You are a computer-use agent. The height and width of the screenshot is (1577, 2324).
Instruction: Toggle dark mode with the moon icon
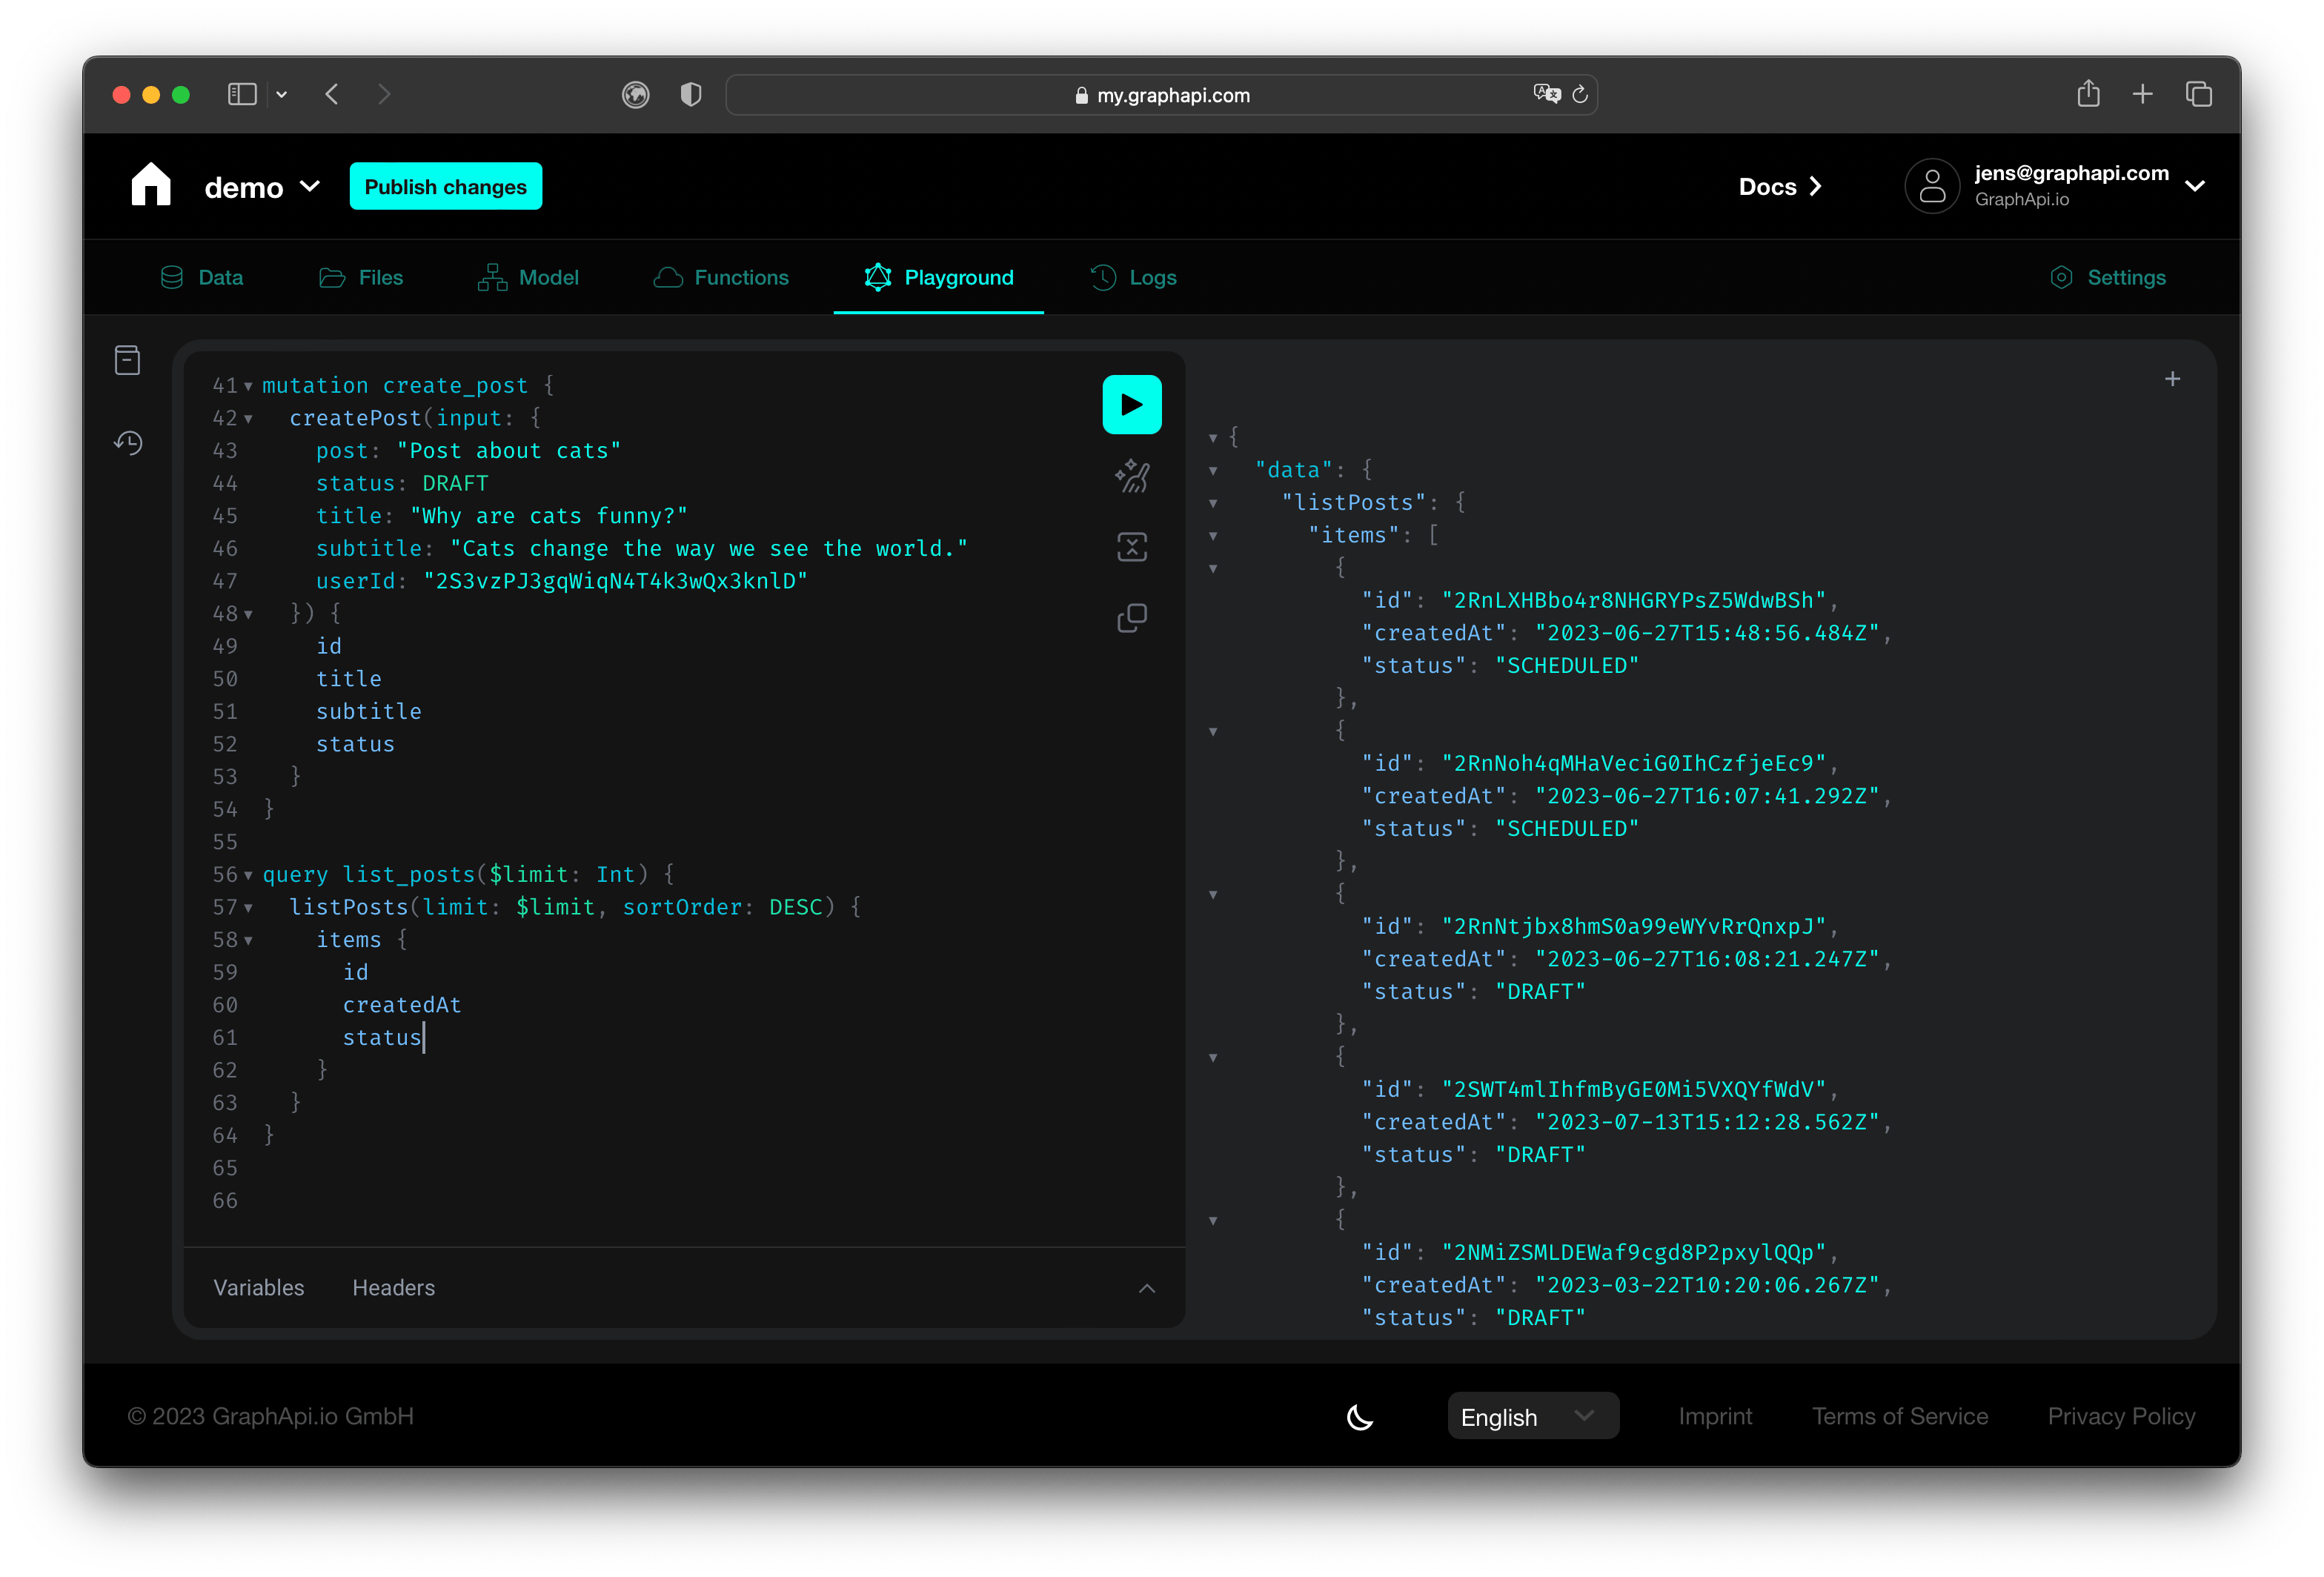pos(1360,1416)
